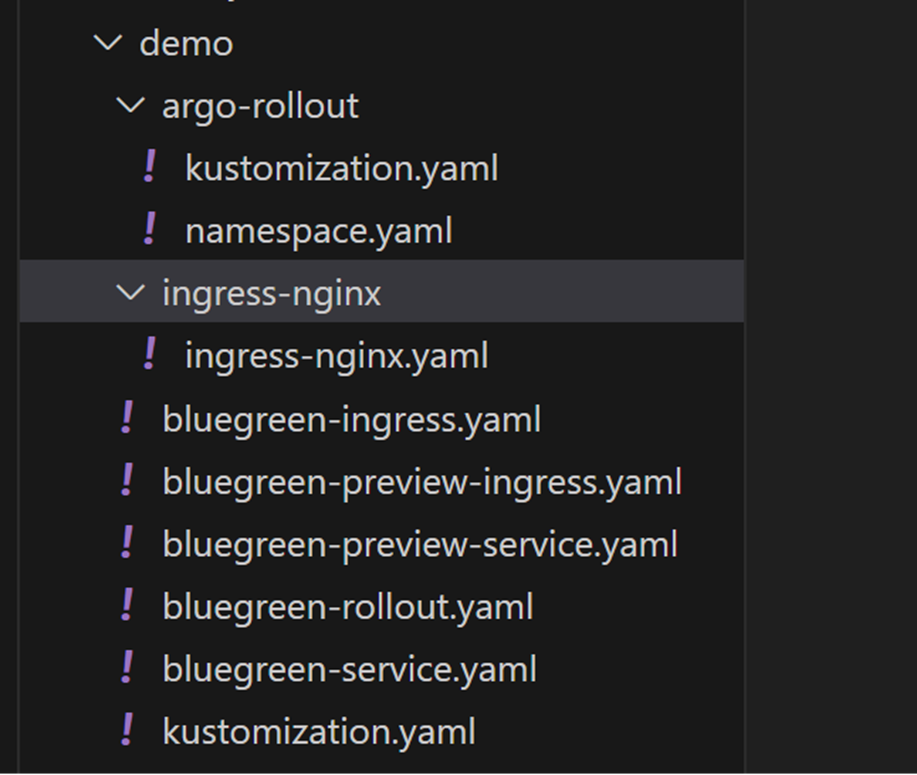Collapse the ingress-nginx folder chevron
Screen dimensions: 917x775
tap(130, 293)
